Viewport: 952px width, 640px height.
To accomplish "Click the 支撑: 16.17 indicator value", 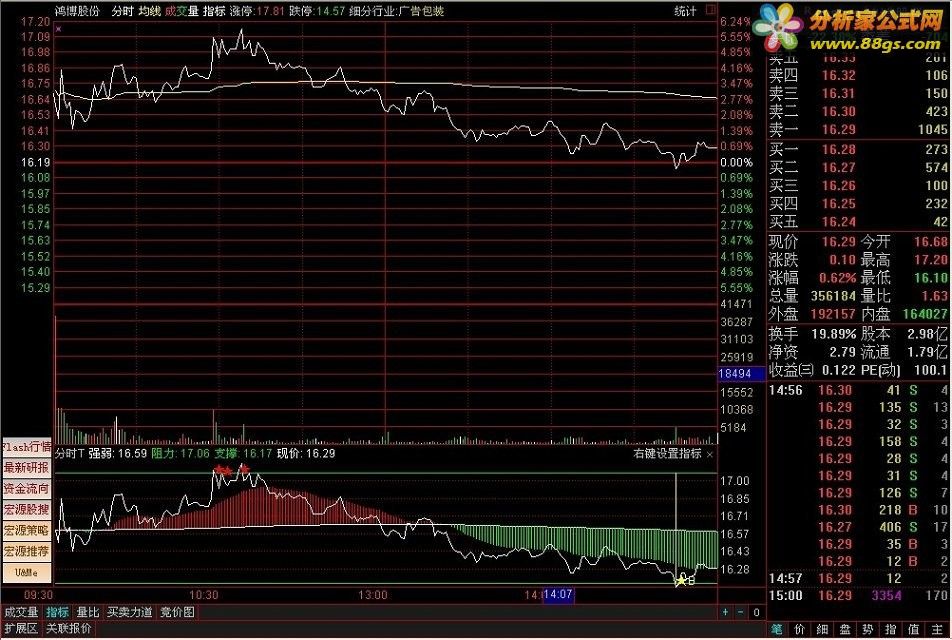I will [243, 454].
